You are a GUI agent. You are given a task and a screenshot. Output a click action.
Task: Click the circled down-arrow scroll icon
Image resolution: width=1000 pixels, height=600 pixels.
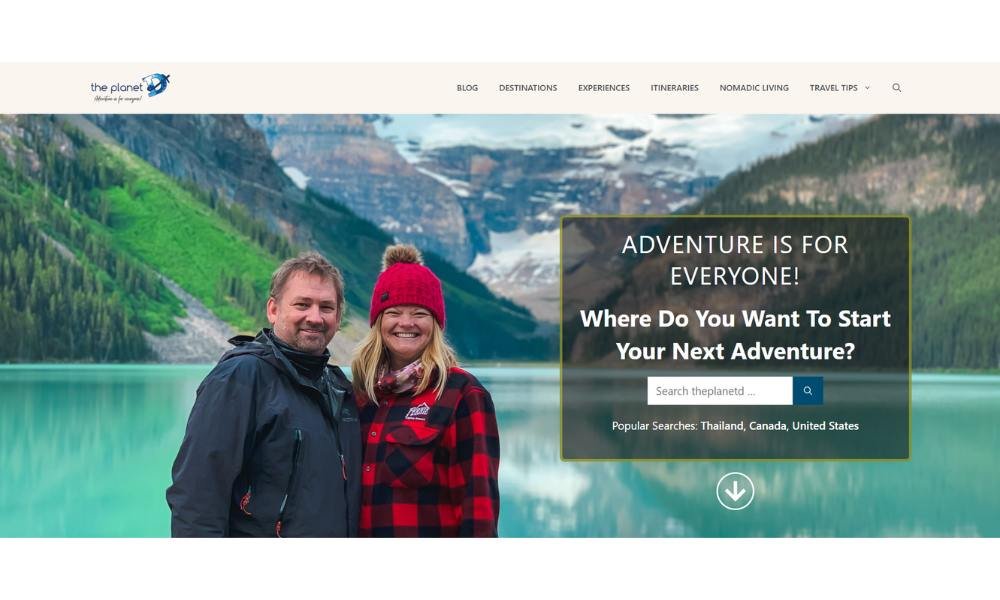[x=735, y=491]
